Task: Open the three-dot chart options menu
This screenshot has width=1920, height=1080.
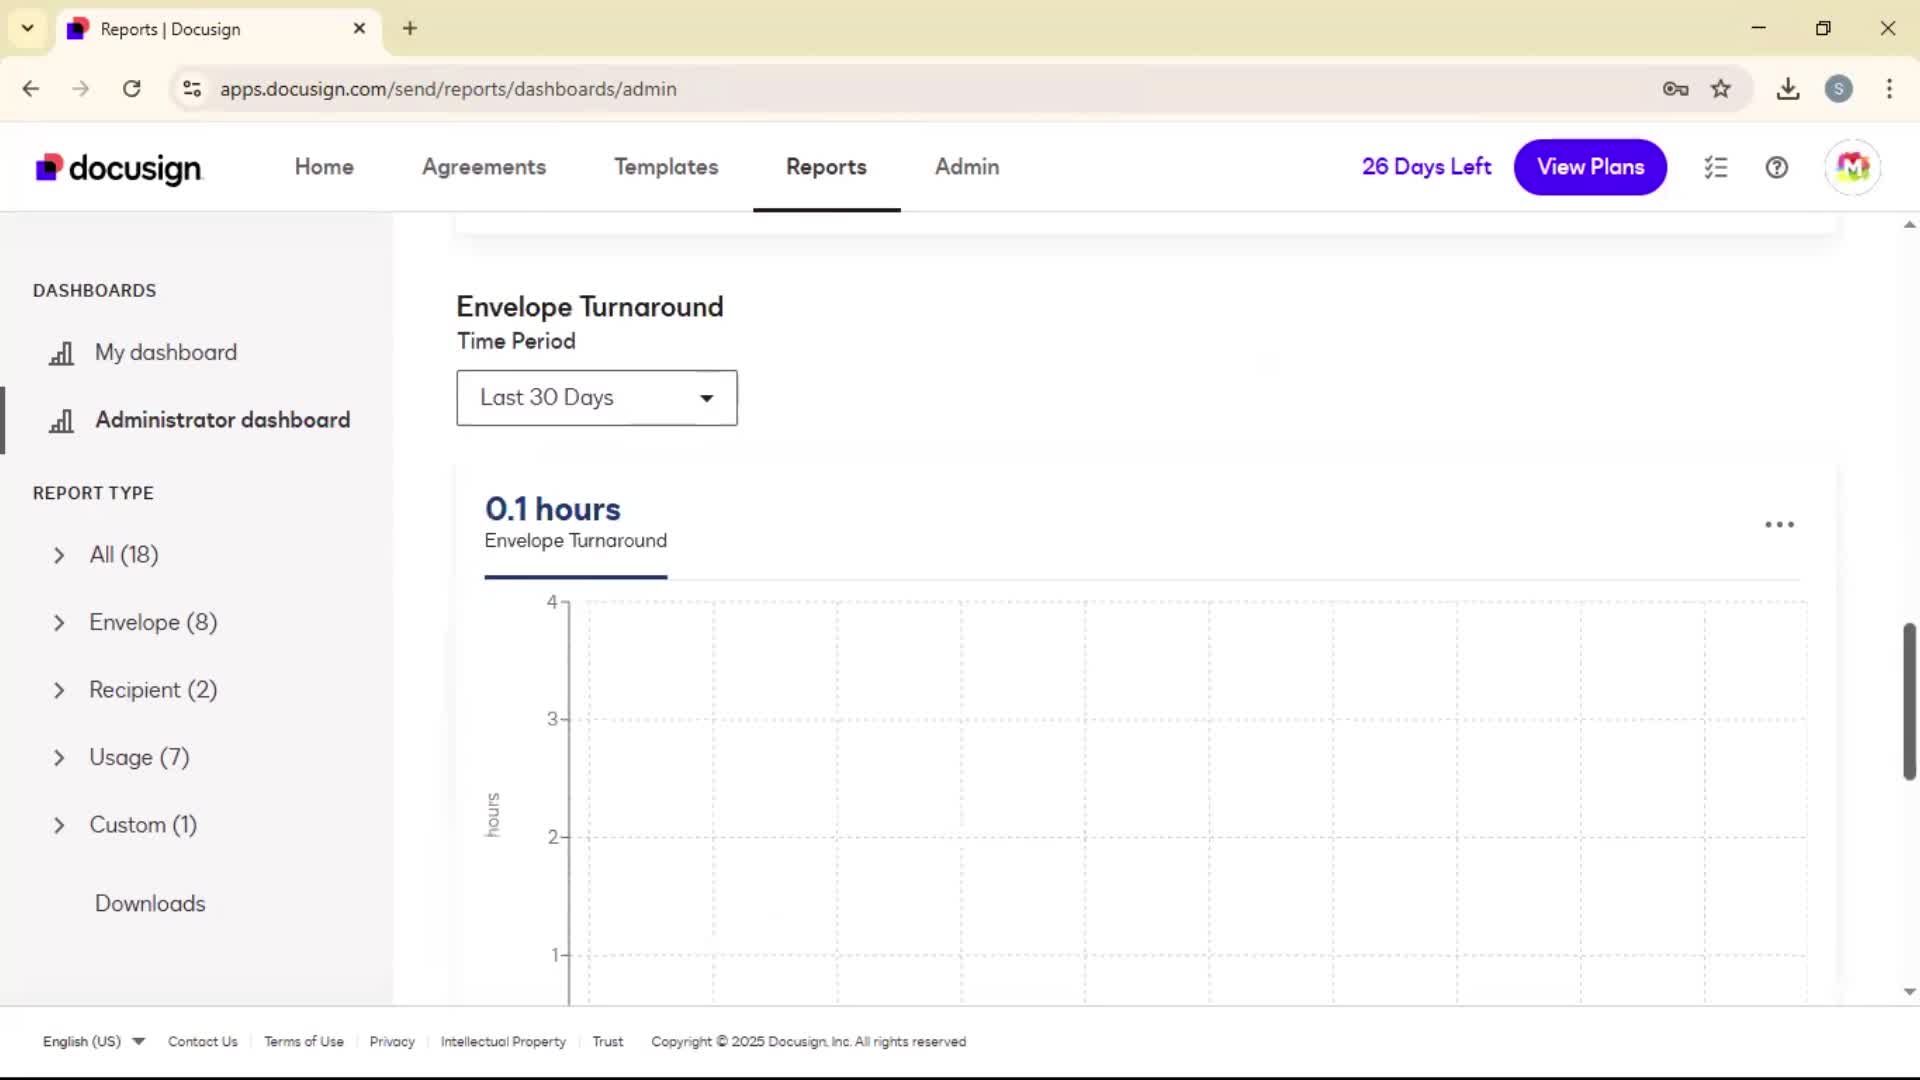Action: coord(1779,524)
